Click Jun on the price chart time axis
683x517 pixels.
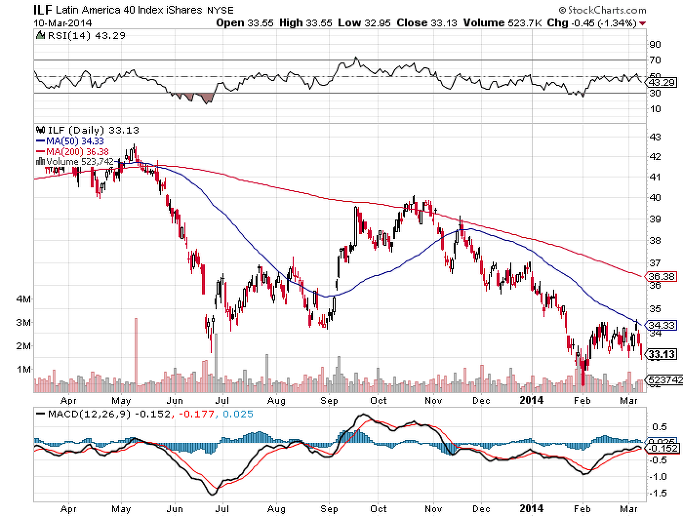pyautogui.click(x=175, y=400)
